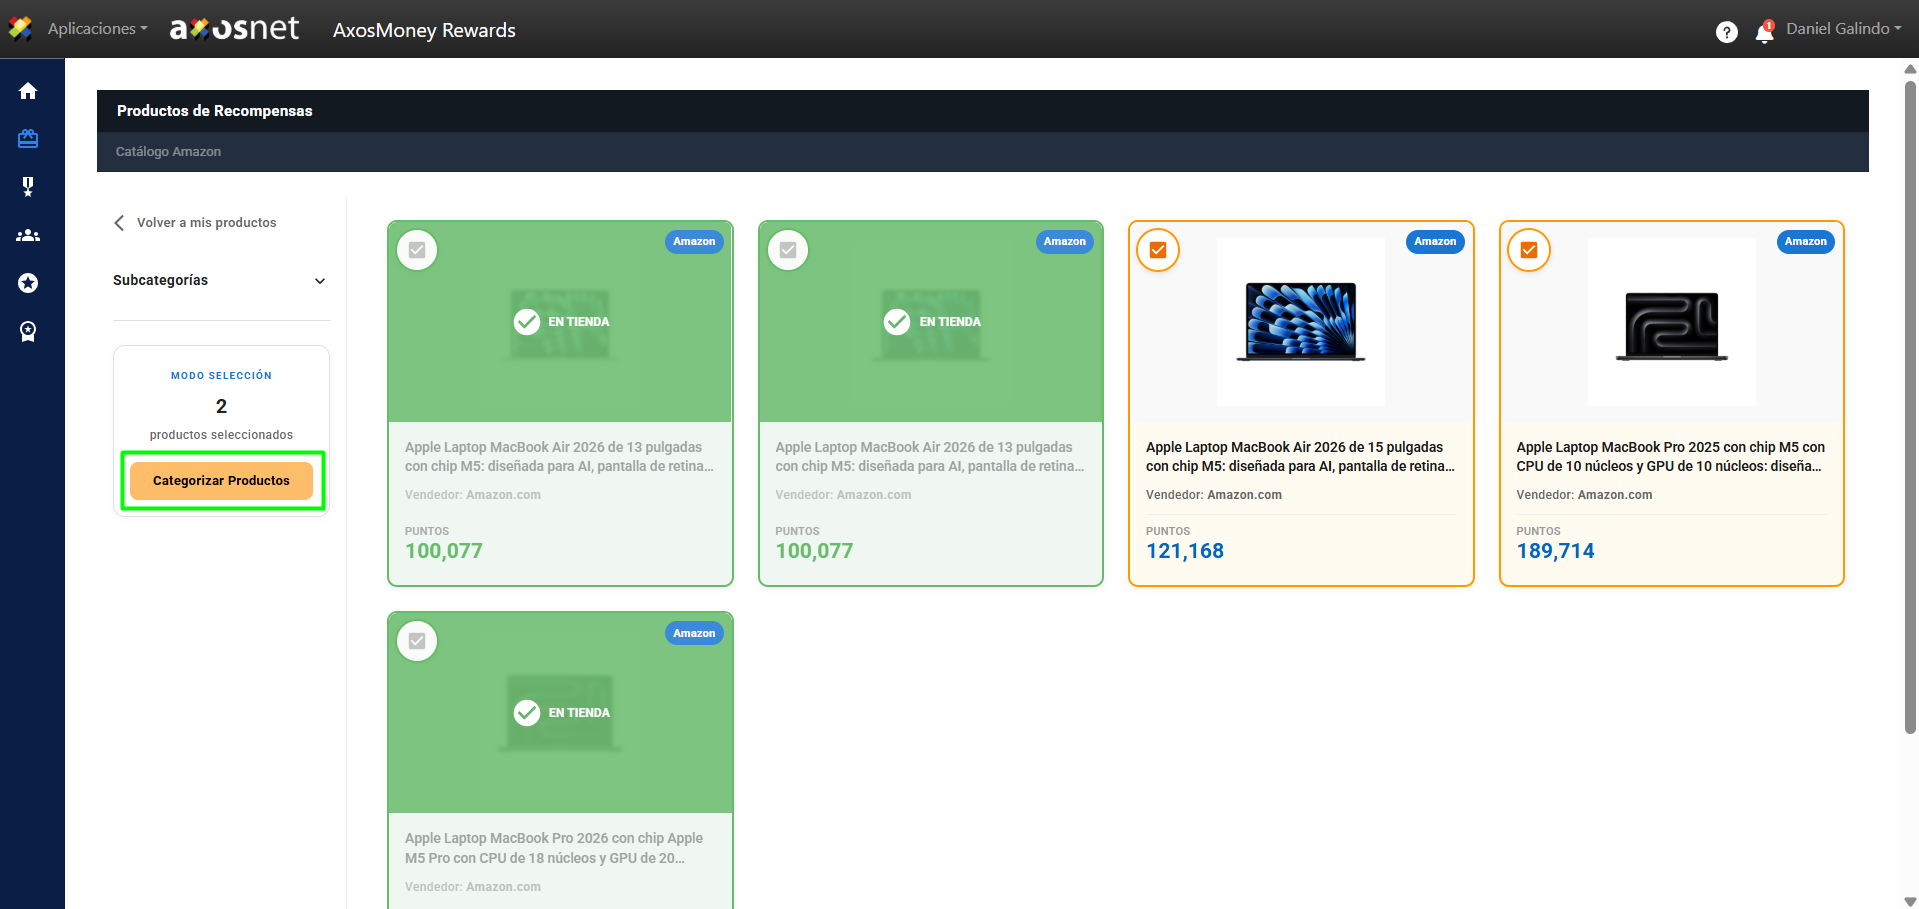Click the AxosMoney Rewards header title
Screen dimensions: 1919x909
click(x=424, y=30)
